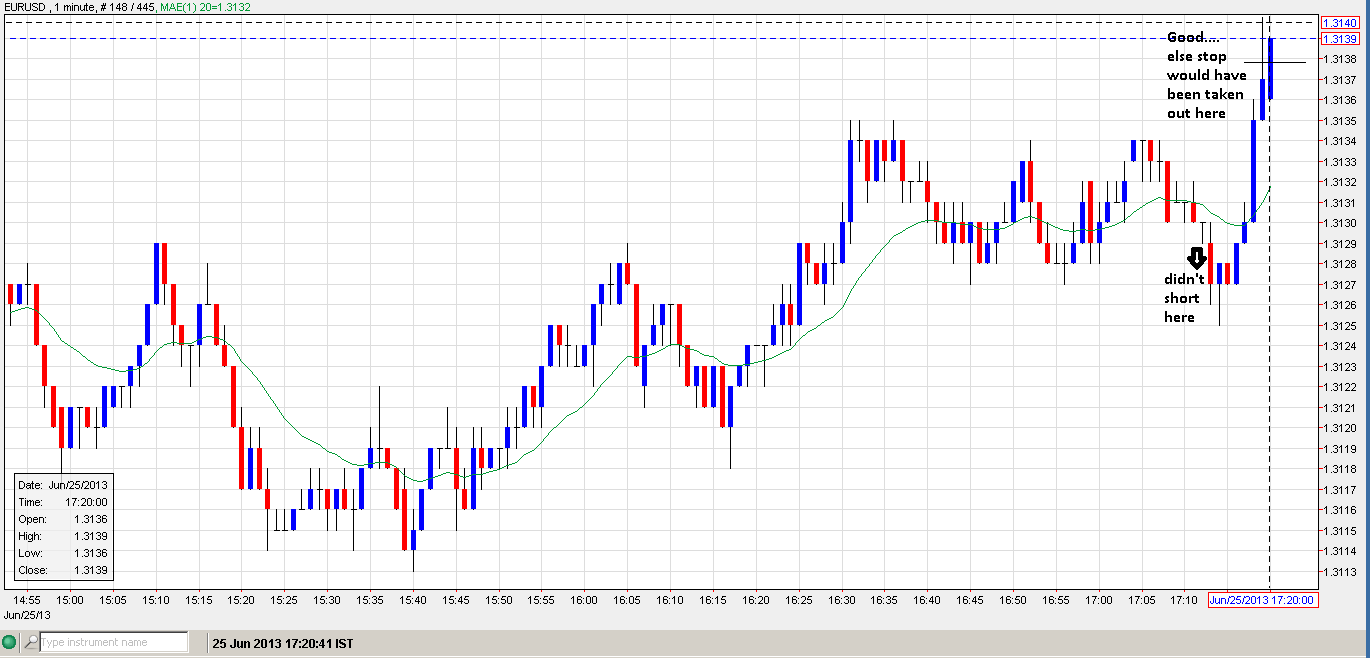Image resolution: width=1370 pixels, height=658 pixels.
Task: Click the 'Low:' value in data box
Action: click(90, 553)
